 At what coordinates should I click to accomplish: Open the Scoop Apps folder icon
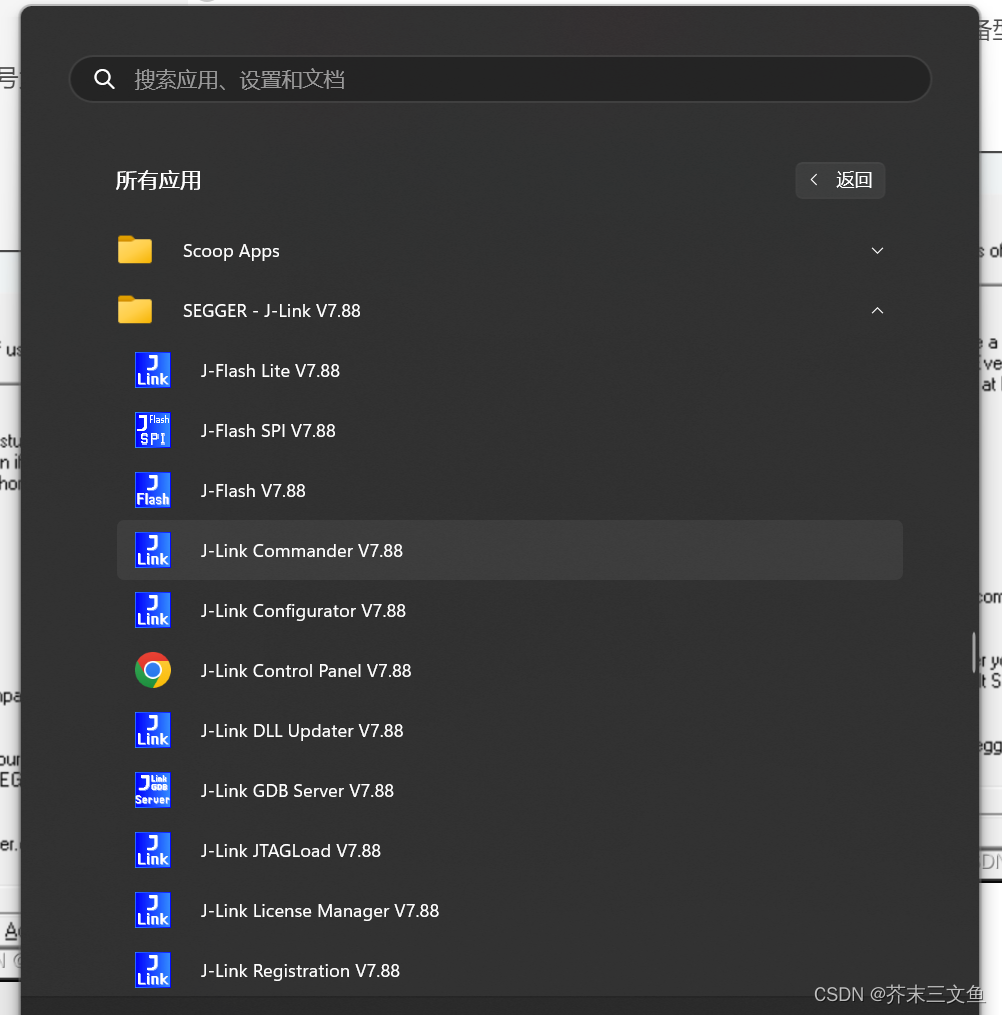135,250
